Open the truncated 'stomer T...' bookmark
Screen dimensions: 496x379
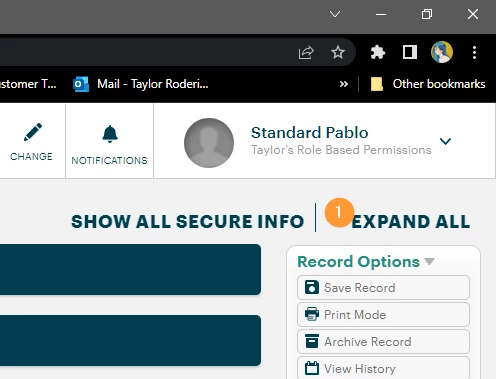tap(28, 84)
